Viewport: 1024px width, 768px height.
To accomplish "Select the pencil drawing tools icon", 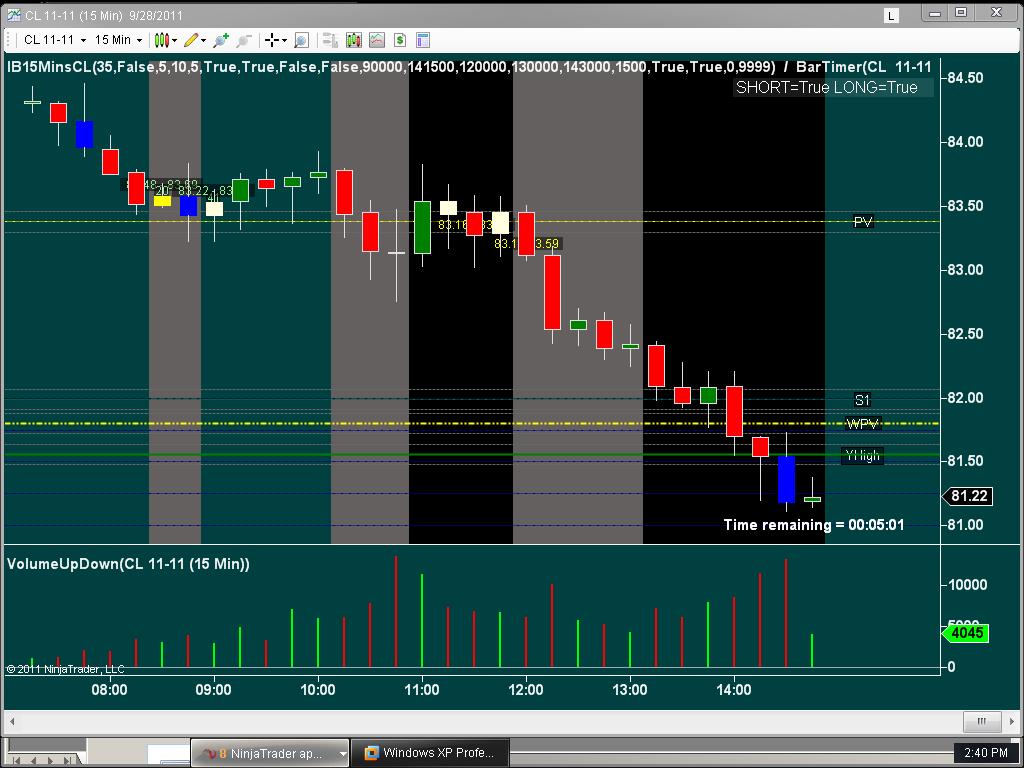I will point(191,40).
